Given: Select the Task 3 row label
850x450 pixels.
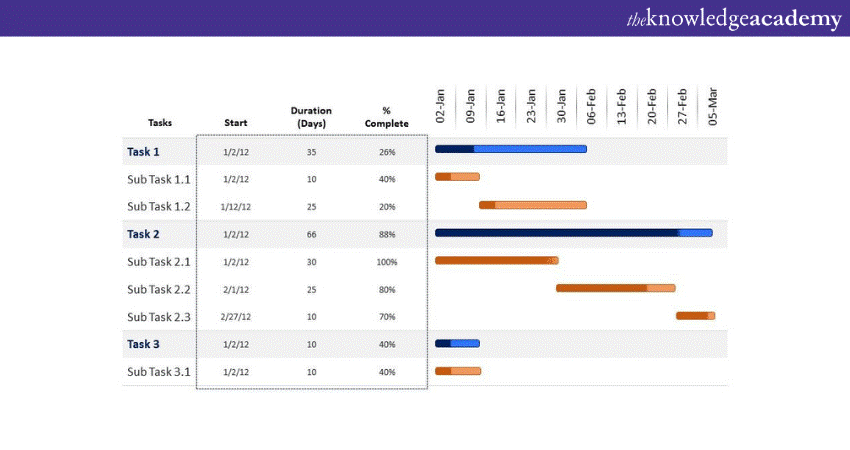Looking at the screenshot, I should click(x=143, y=344).
